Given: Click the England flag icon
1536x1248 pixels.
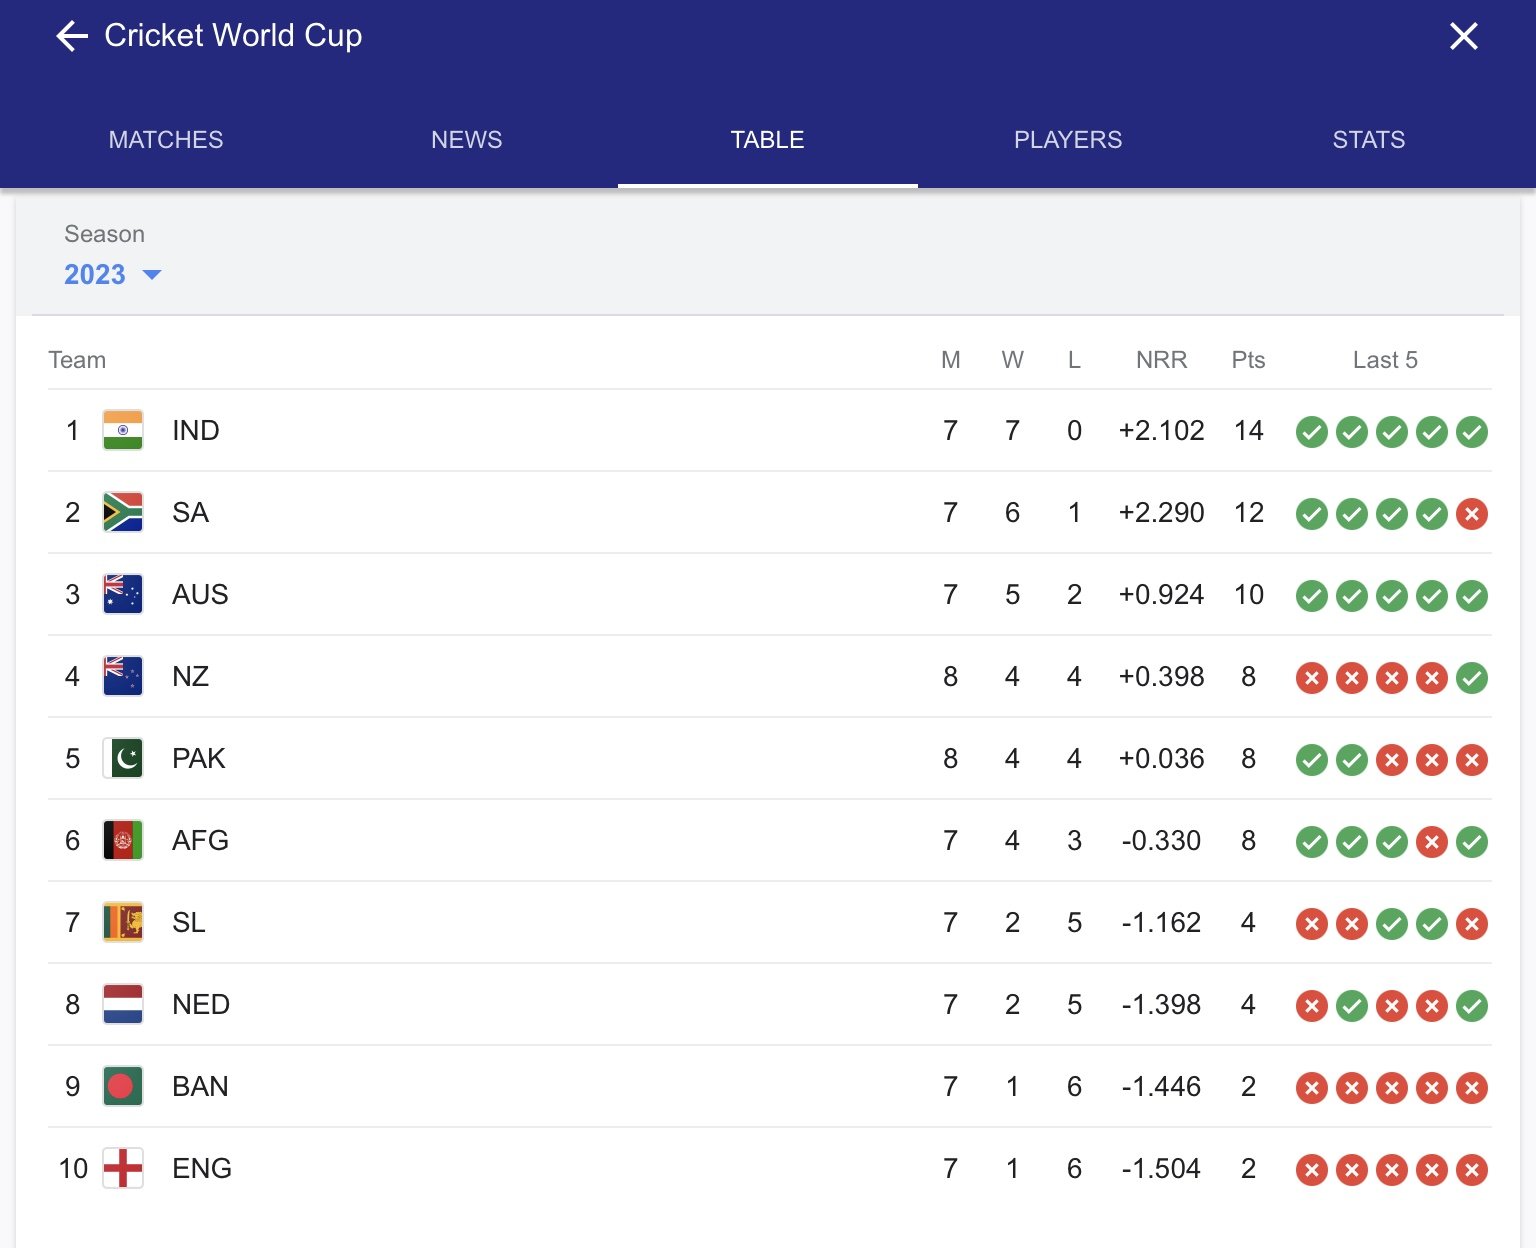Looking at the screenshot, I should tap(123, 1168).
